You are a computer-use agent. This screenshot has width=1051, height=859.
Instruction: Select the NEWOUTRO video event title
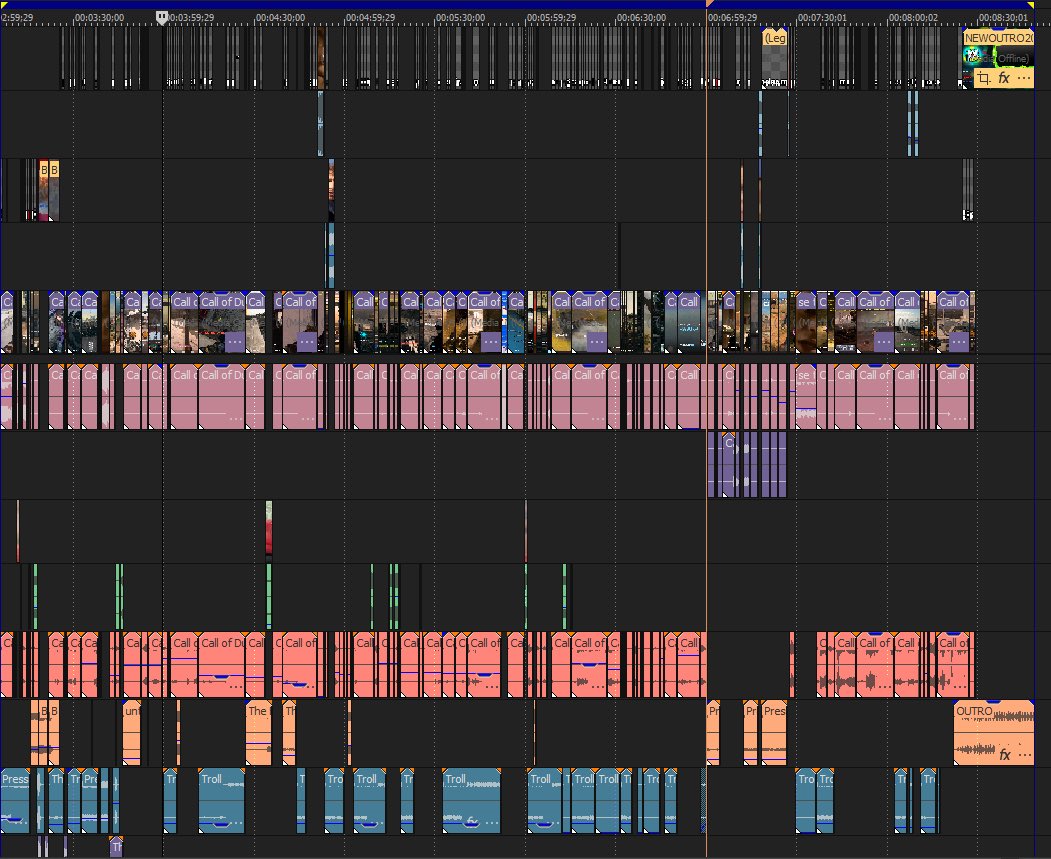[x=998, y=38]
